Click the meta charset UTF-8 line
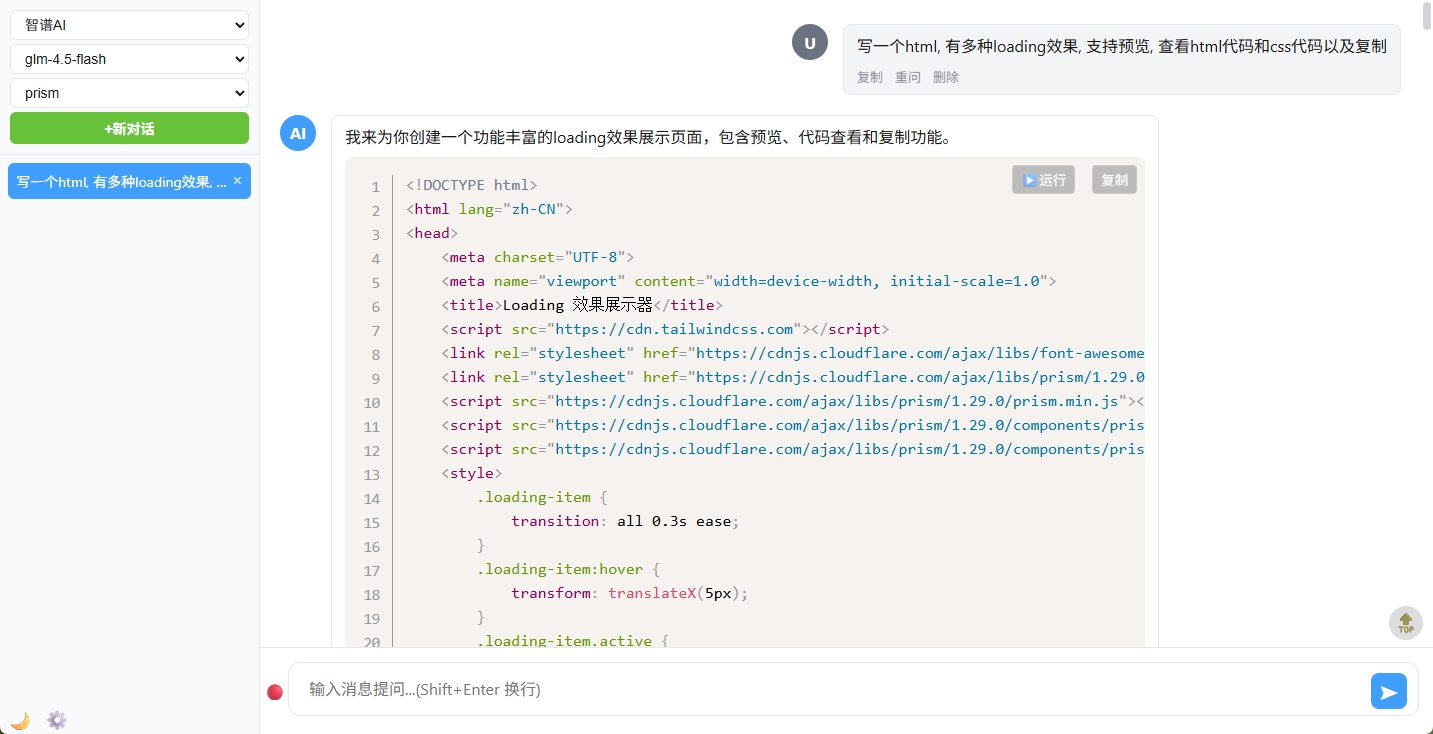The image size is (1433, 734). click(538, 257)
